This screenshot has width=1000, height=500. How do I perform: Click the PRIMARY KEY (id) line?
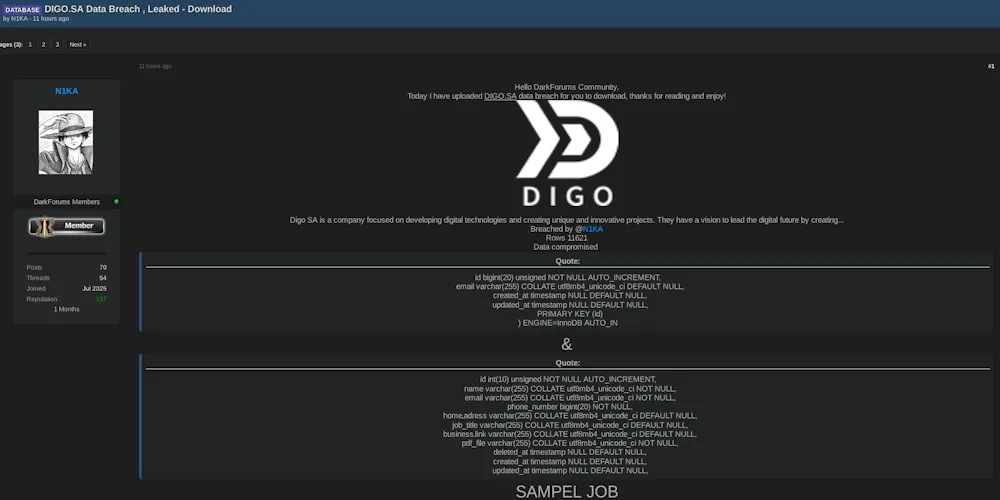(x=570, y=314)
